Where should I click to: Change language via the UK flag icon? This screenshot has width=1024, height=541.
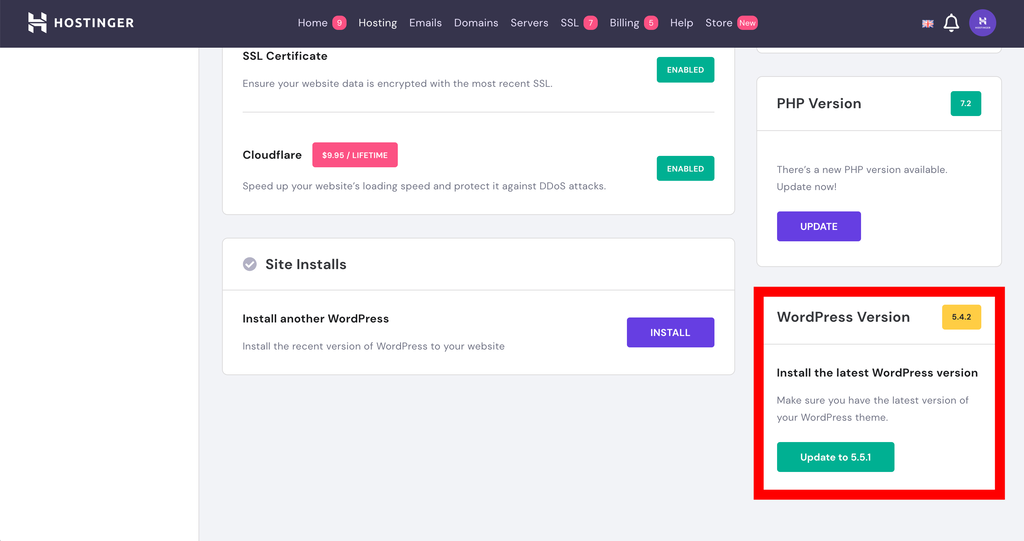coord(927,24)
